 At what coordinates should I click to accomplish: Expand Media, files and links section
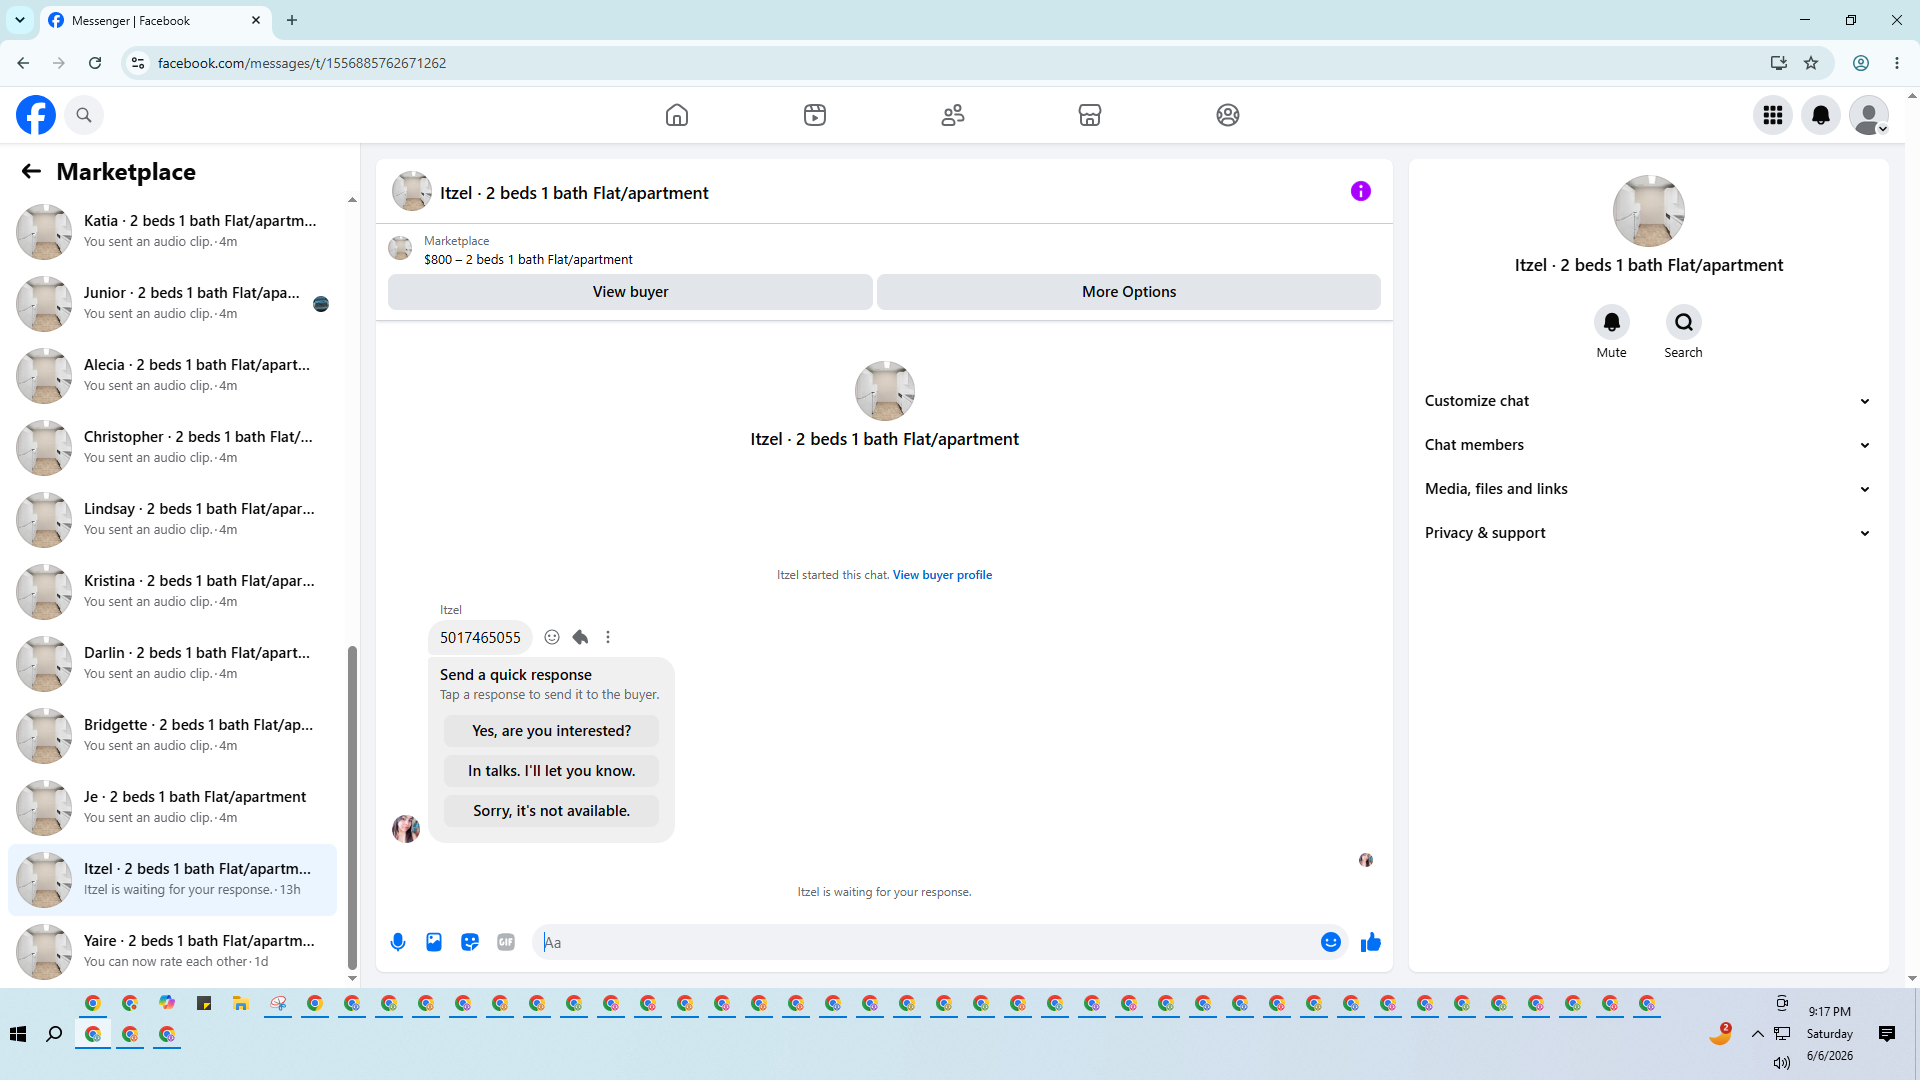click(1648, 489)
